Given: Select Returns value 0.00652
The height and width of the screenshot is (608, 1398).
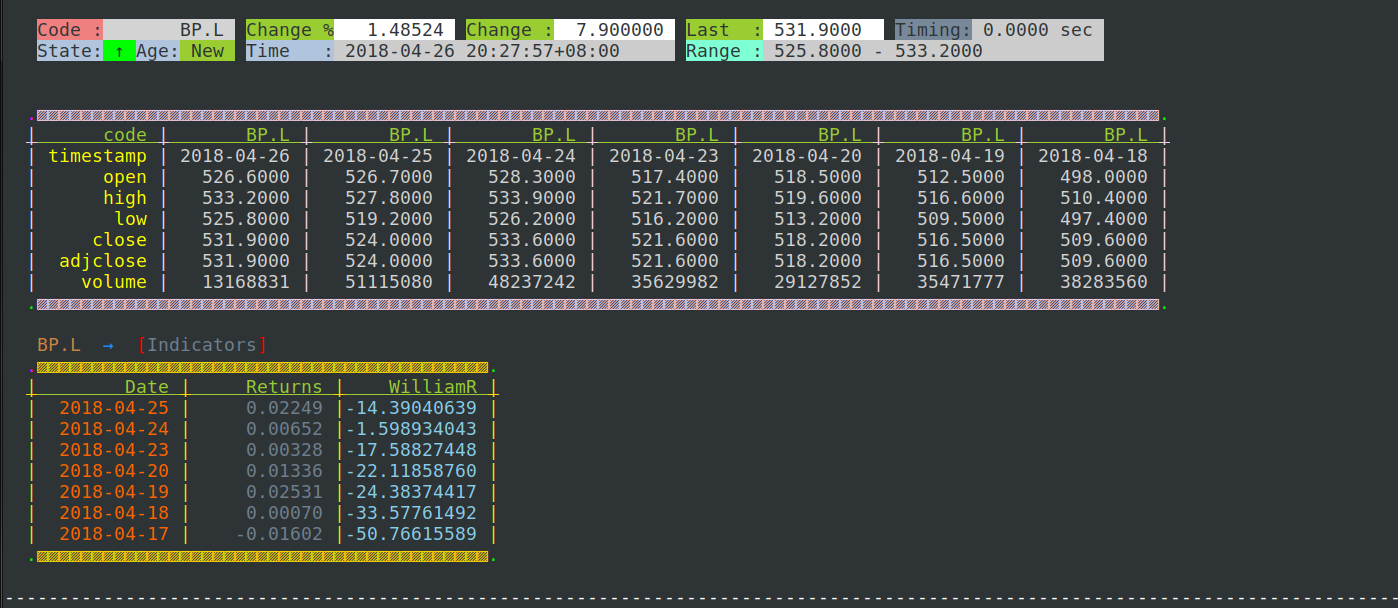Looking at the screenshot, I should (x=285, y=429).
